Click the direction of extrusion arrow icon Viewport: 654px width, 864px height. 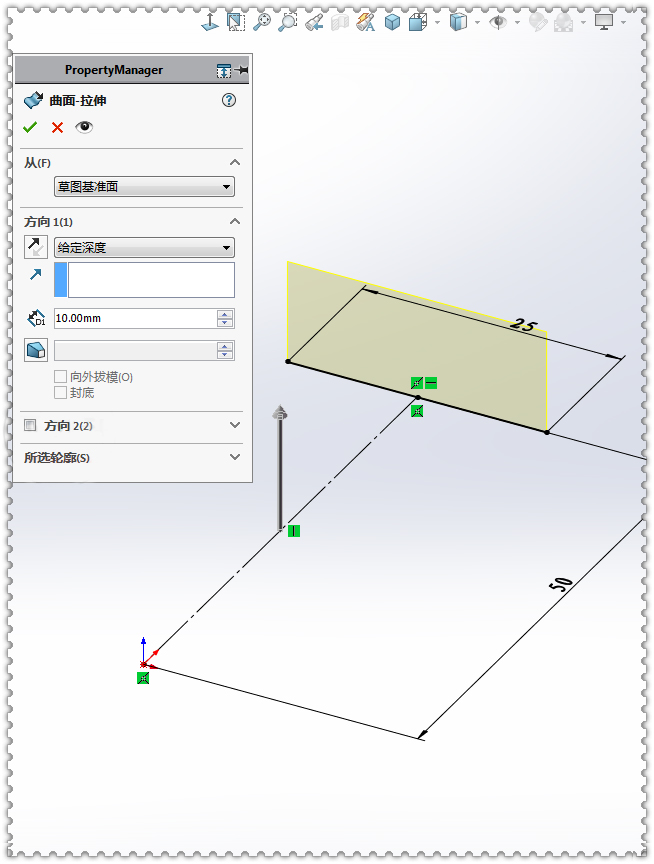click(x=36, y=274)
